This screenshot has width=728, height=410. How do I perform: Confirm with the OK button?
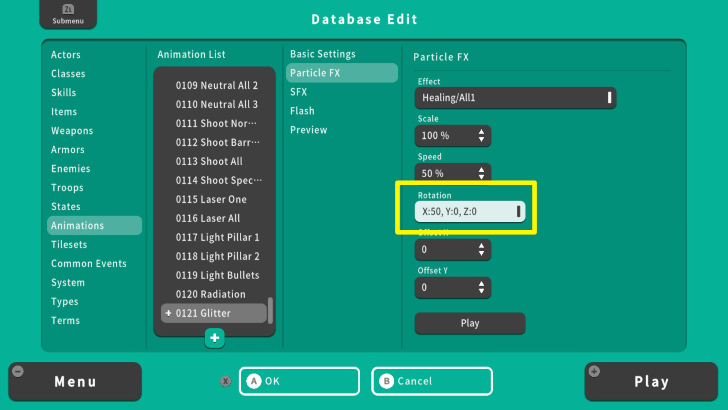[x=299, y=381]
